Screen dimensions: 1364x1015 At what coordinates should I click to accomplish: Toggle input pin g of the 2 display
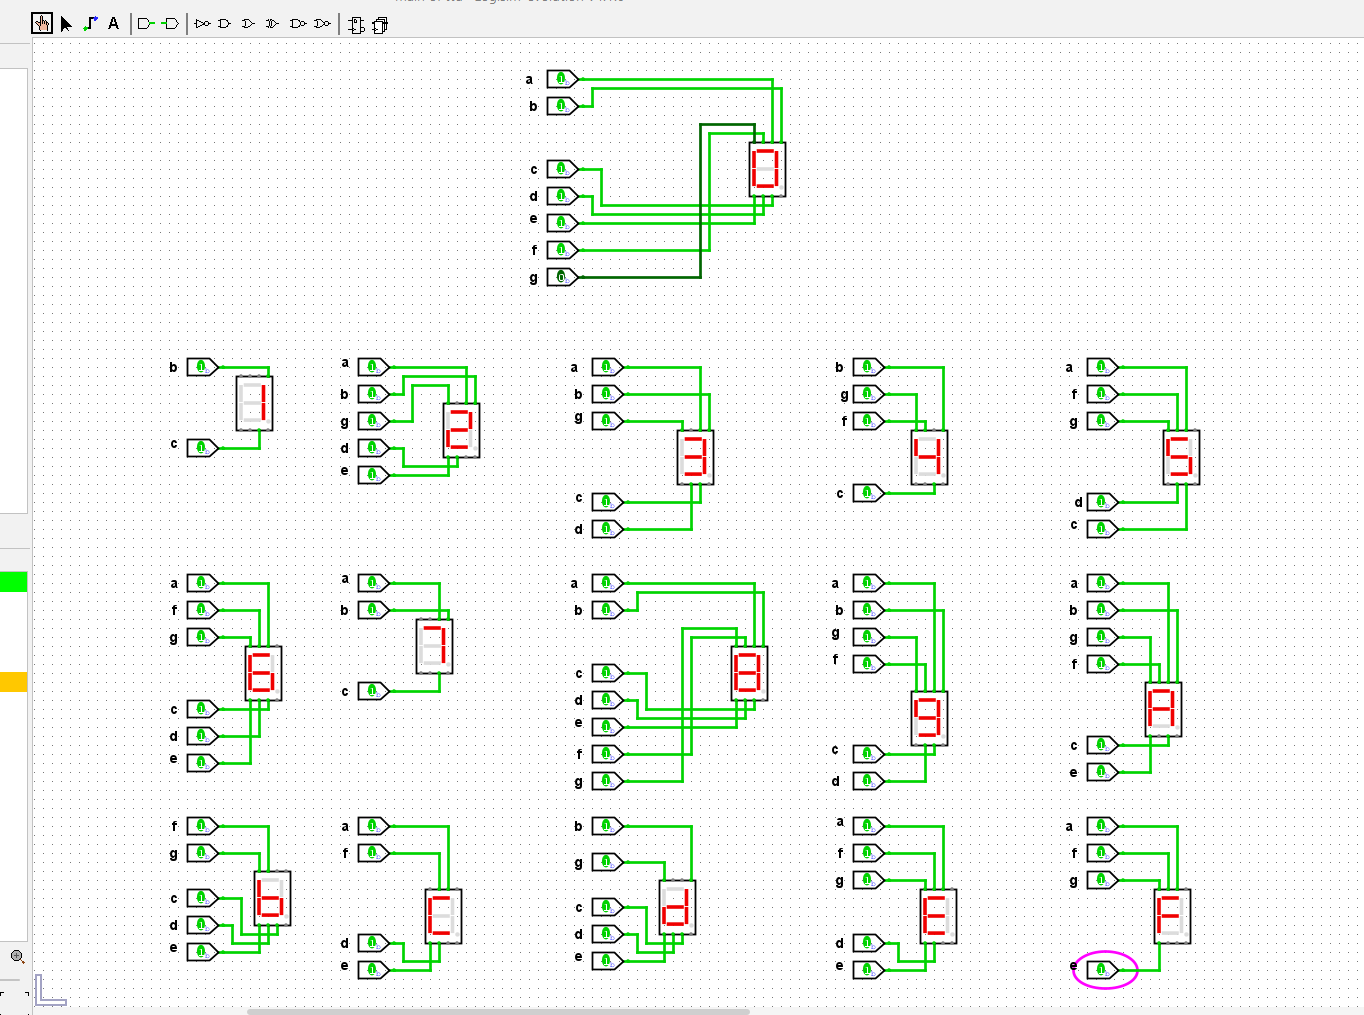[373, 421]
